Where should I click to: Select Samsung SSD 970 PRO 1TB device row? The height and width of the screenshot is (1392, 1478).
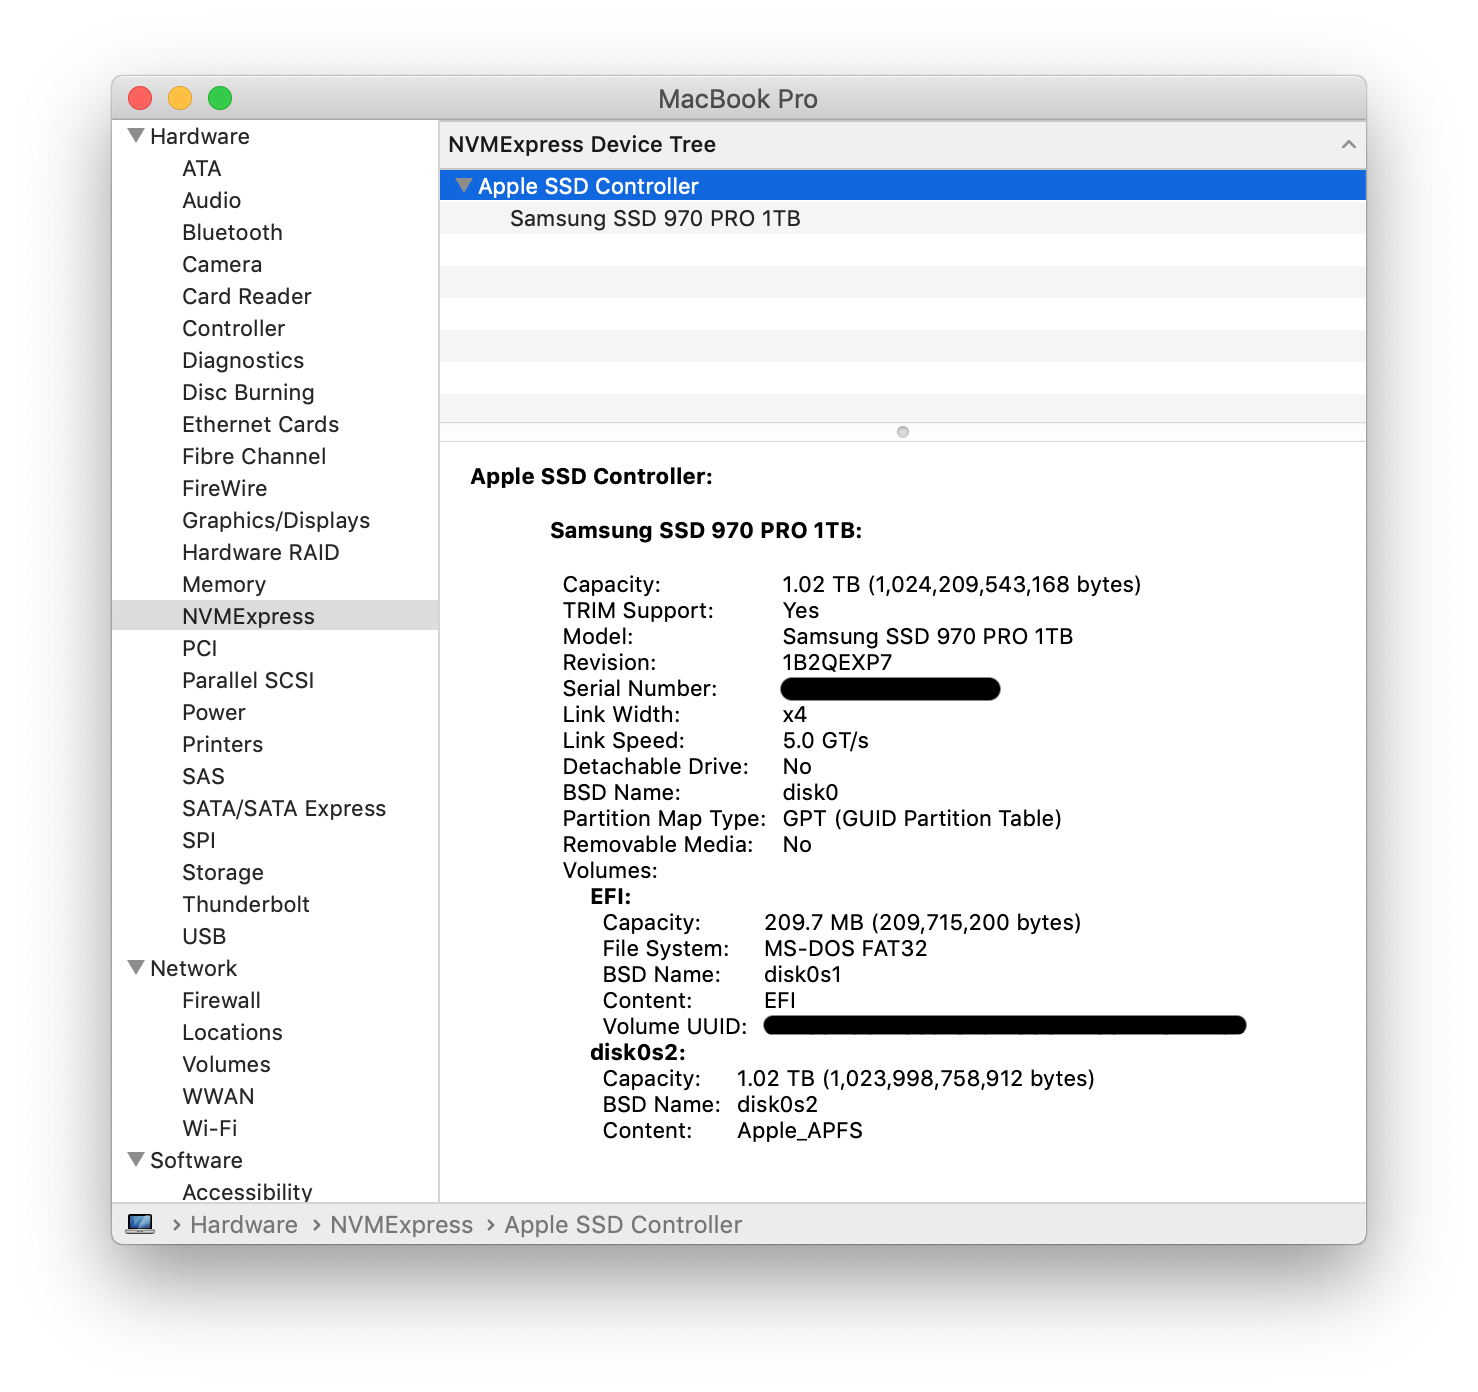tap(903, 218)
